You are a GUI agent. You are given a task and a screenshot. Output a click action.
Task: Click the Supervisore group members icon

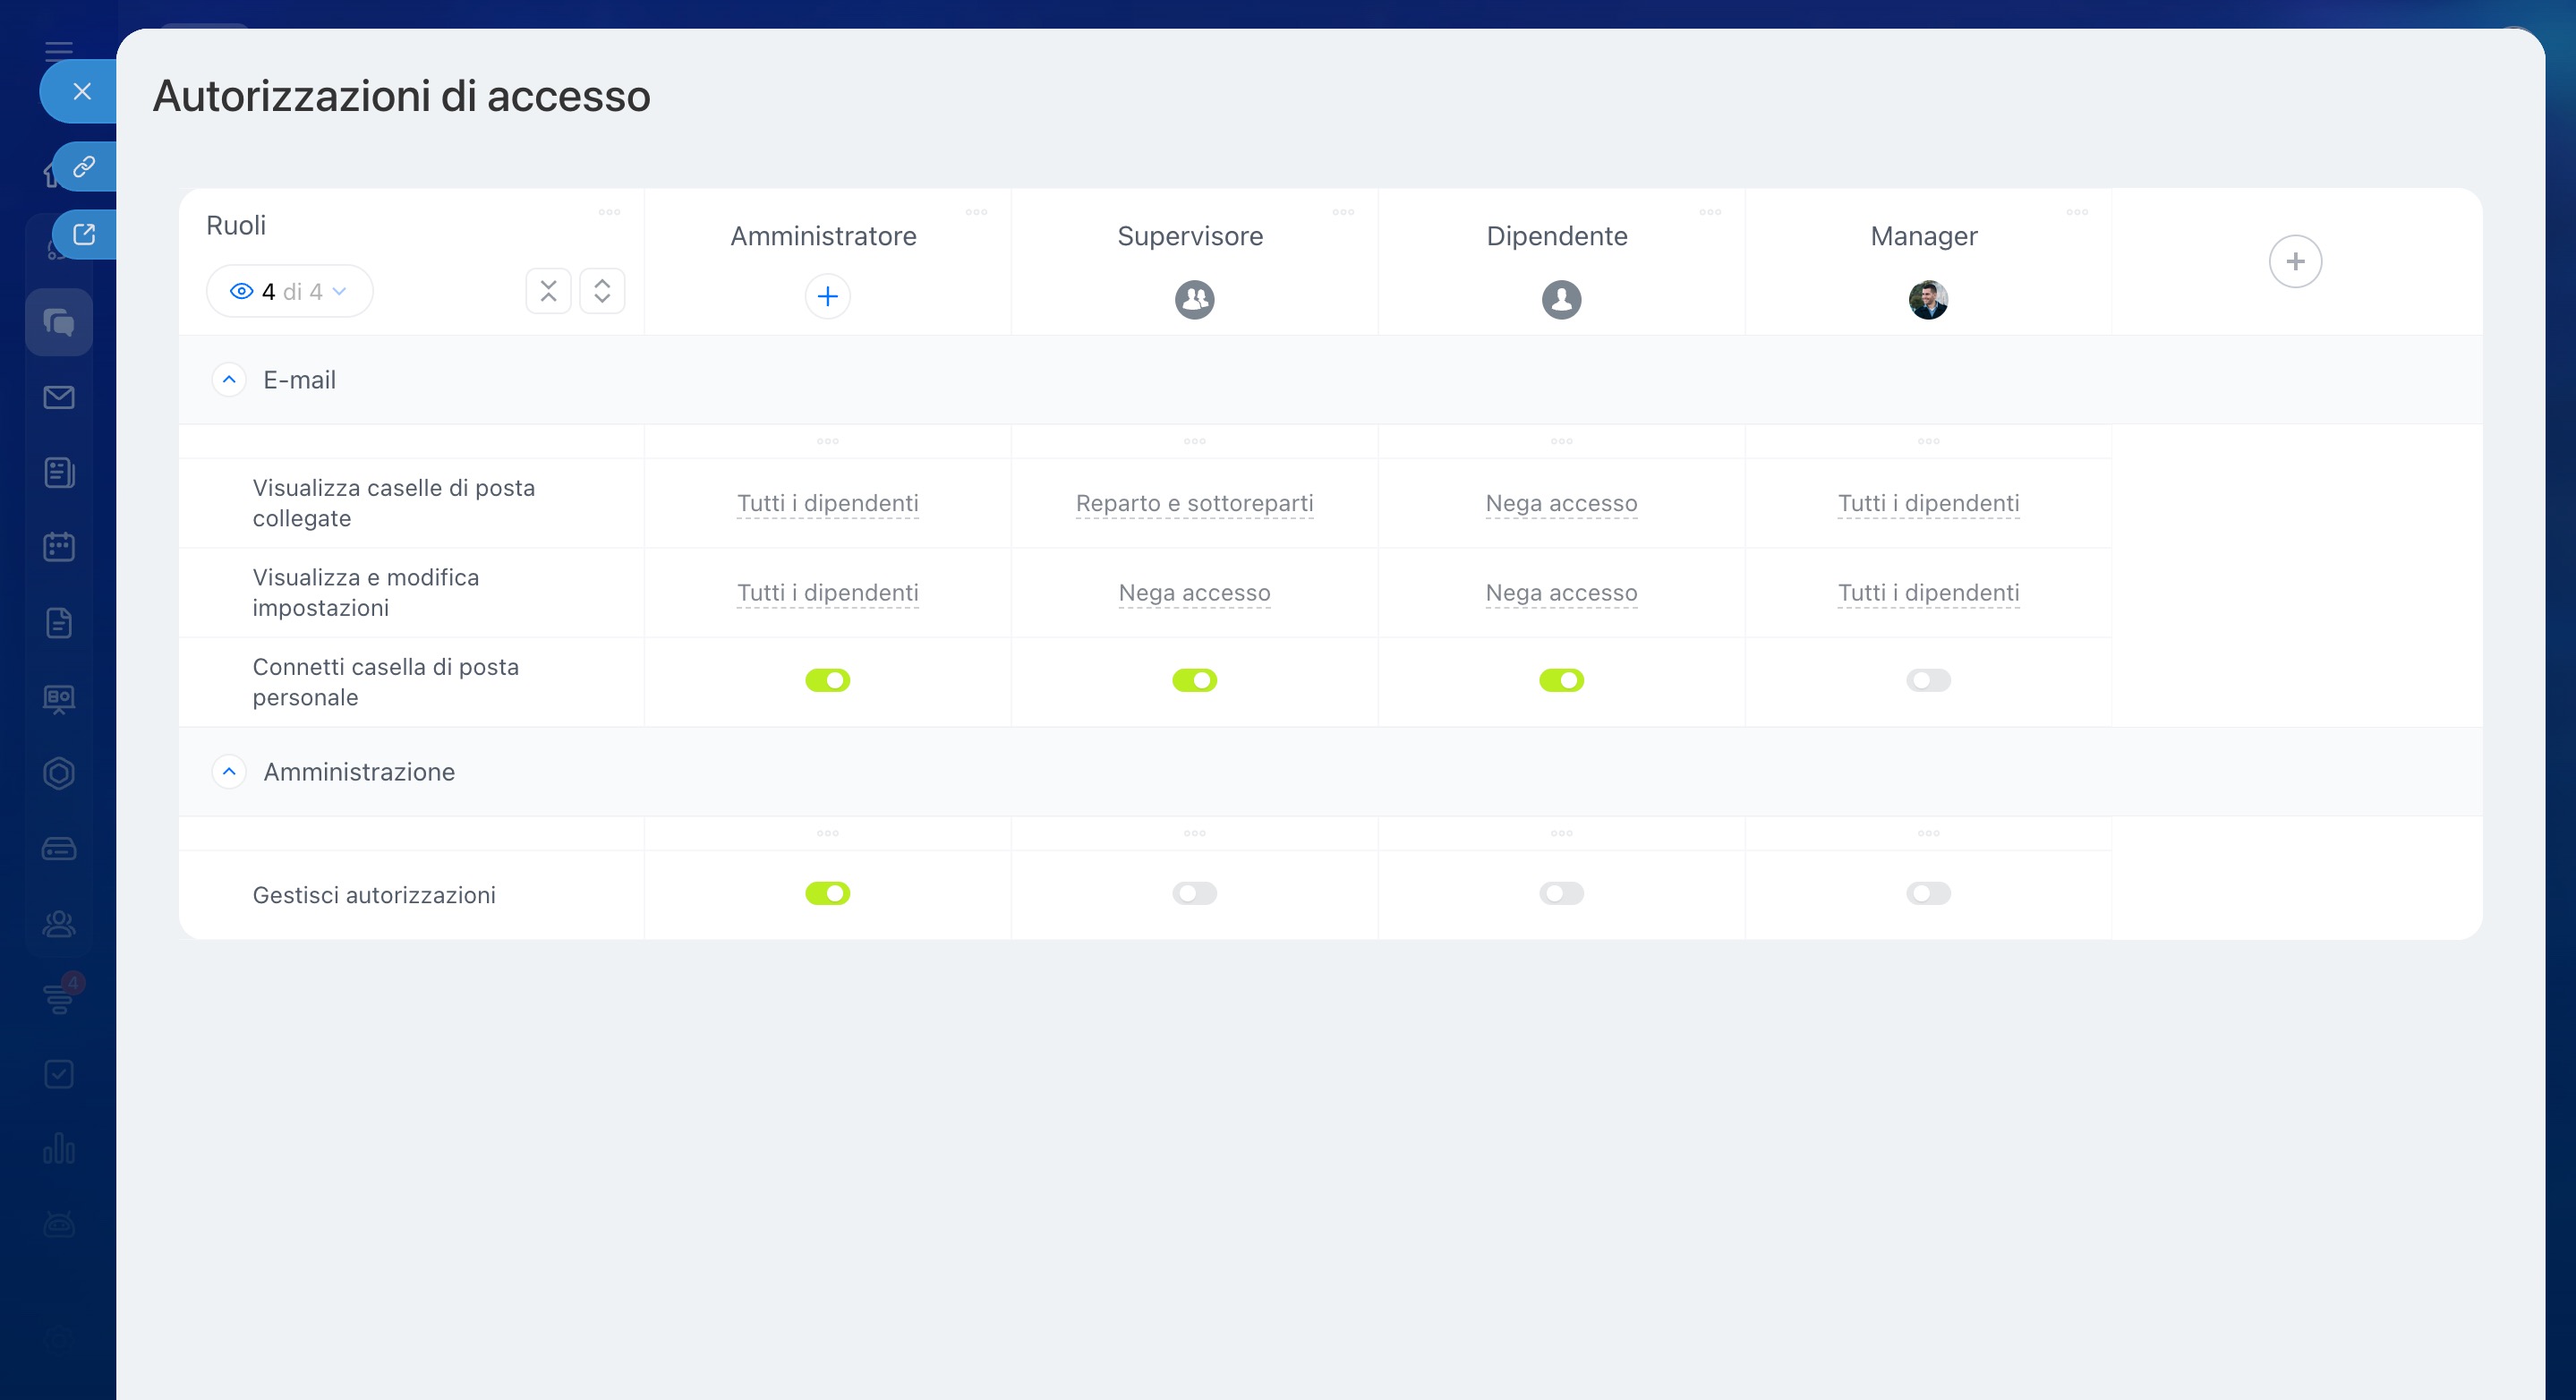1194,299
